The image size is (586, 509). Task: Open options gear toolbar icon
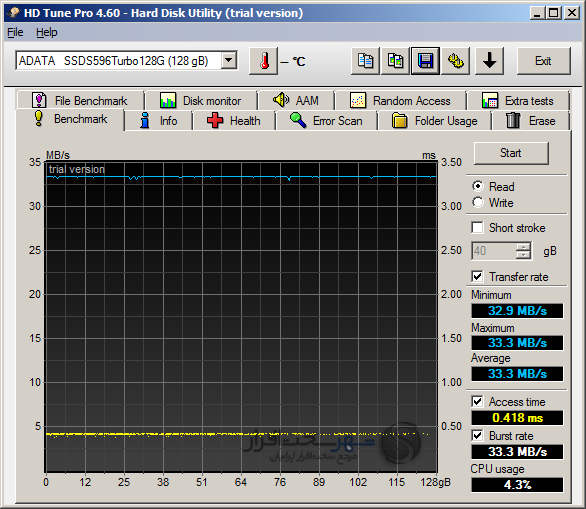(455, 61)
